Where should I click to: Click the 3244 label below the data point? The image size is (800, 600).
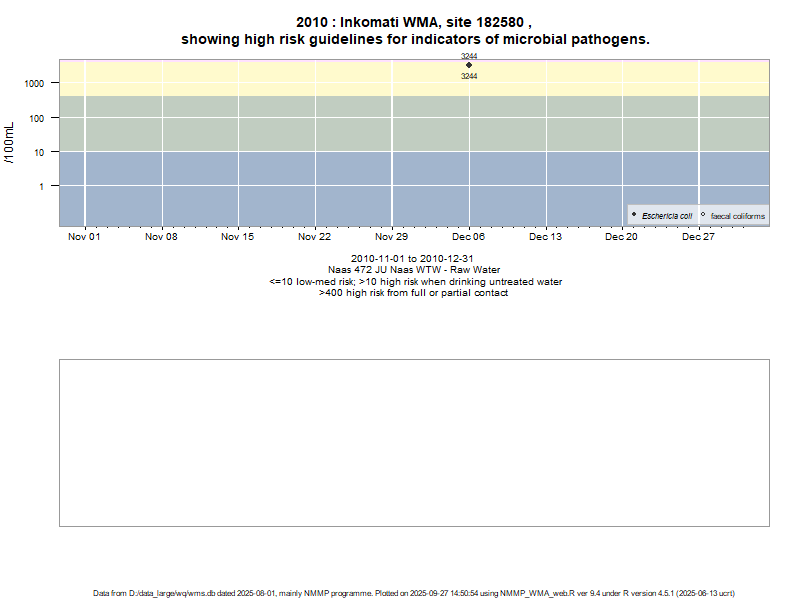[469, 76]
